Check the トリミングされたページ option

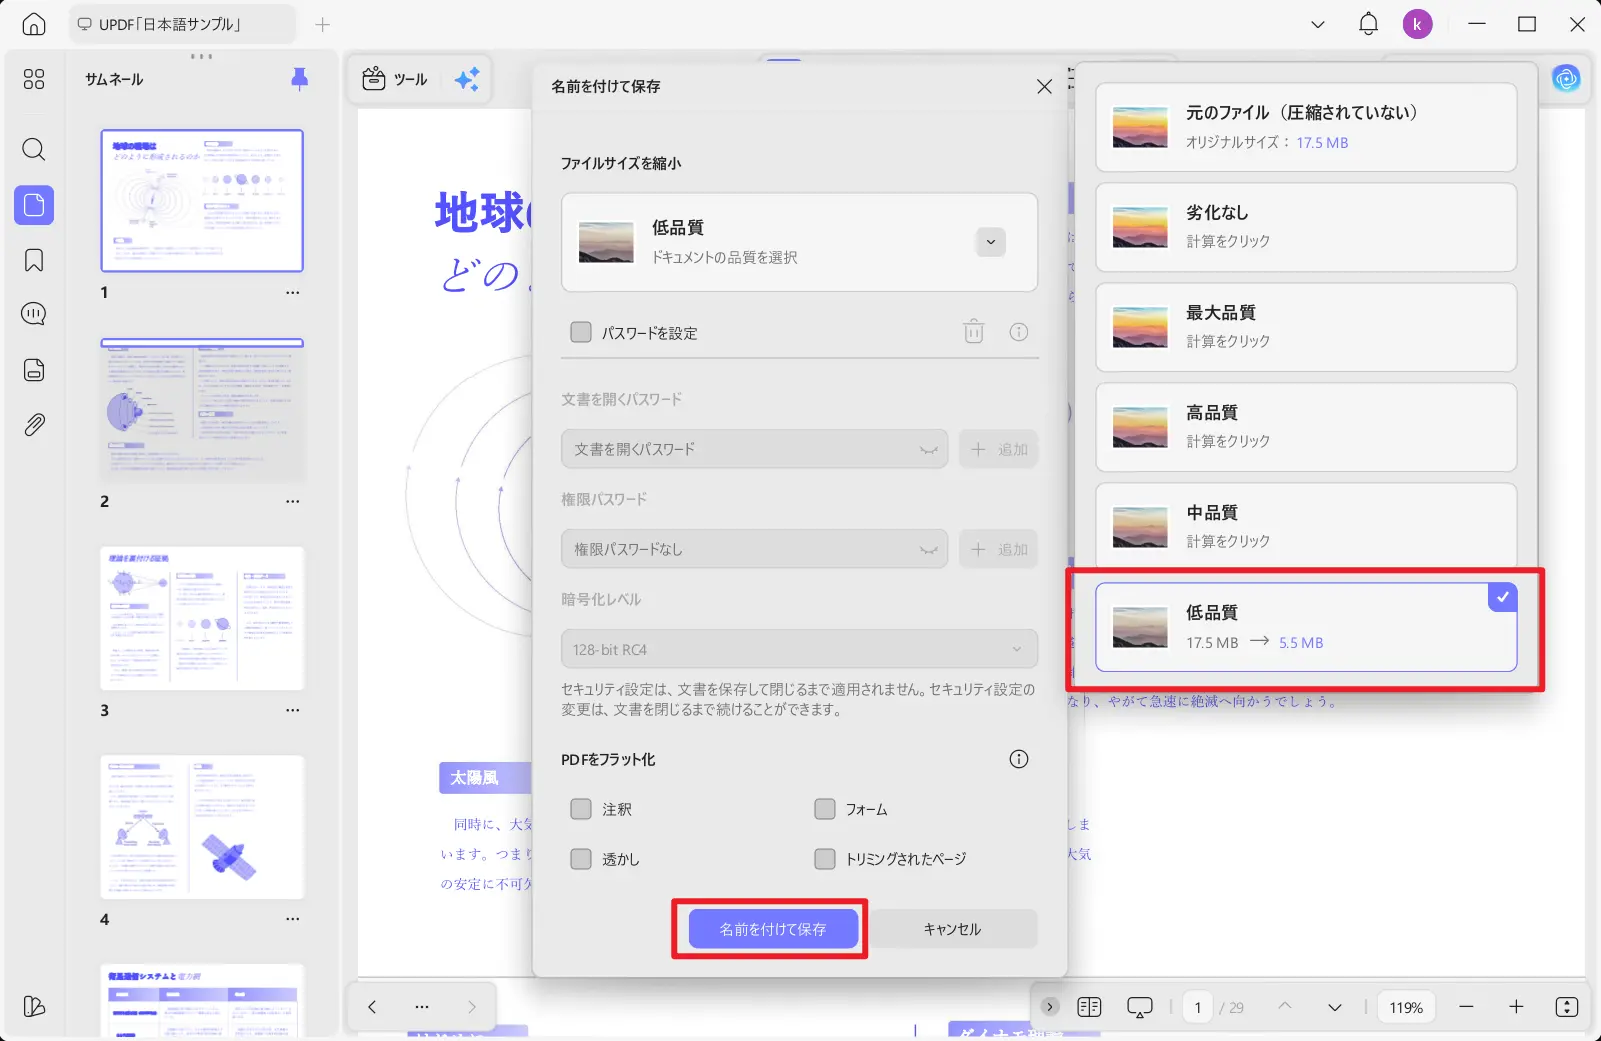825,859
